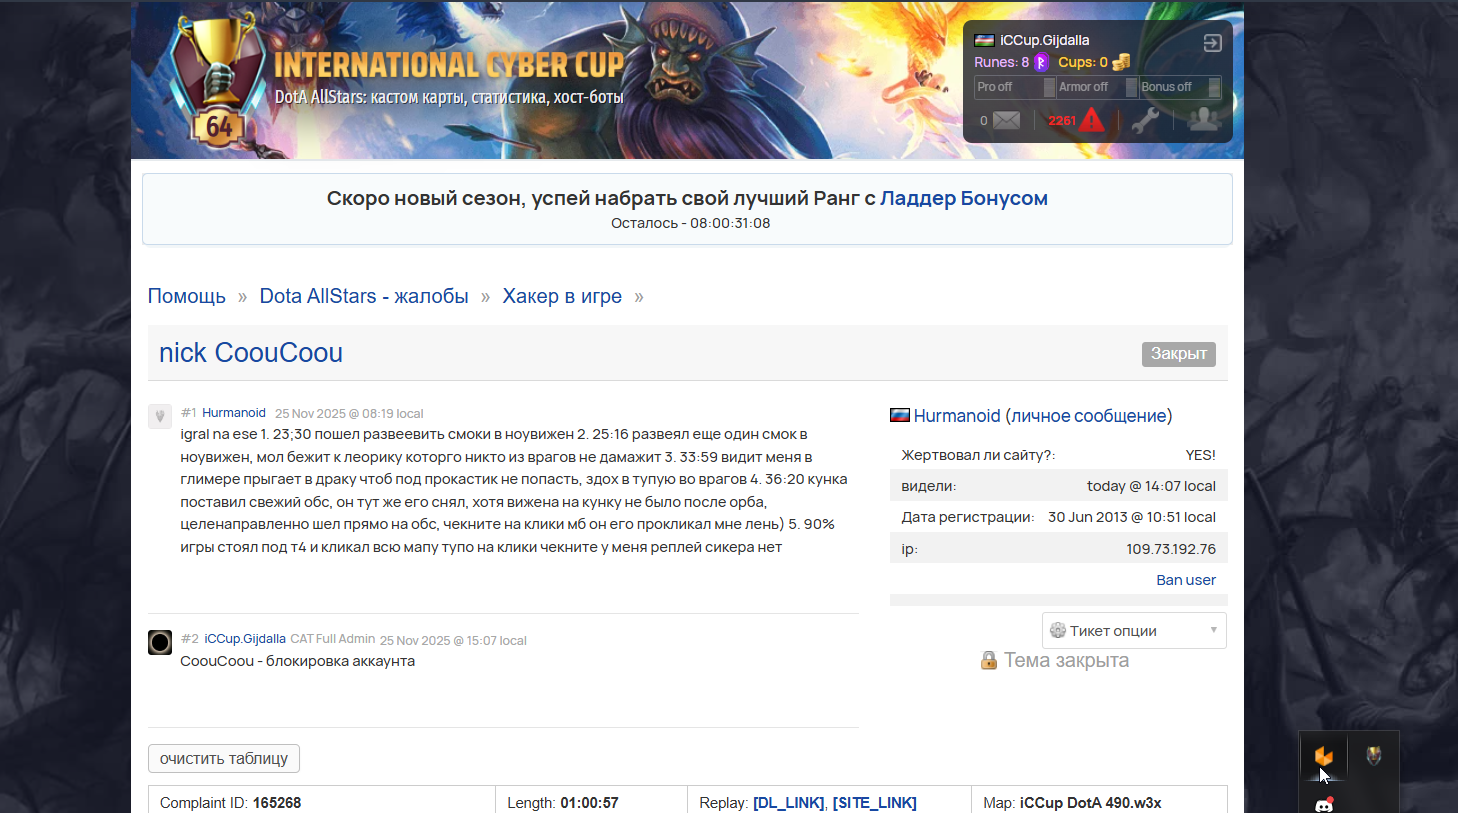
Task: Open the Discord tray icon
Action: (x=1324, y=805)
